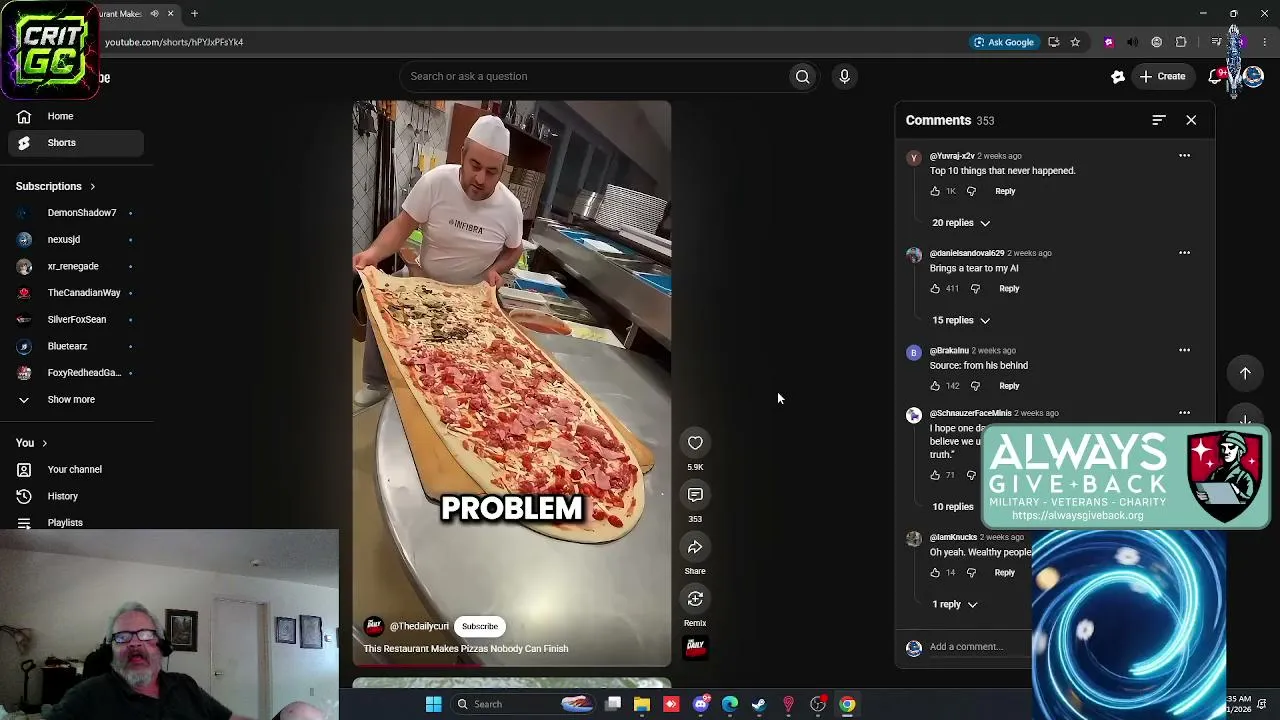Like the Short video
This screenshot has width=1280, height=720.
click(x=695, y=443)
